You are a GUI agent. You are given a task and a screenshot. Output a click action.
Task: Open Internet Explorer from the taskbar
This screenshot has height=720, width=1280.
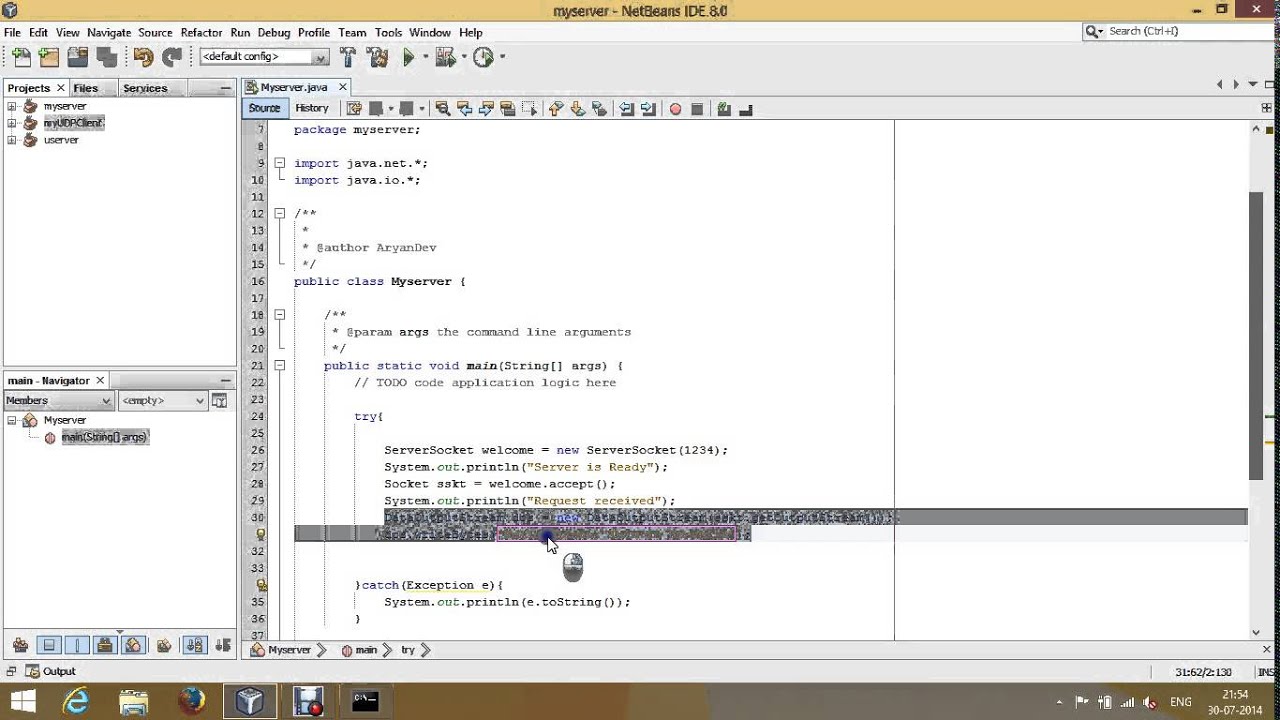coord(76,701)
